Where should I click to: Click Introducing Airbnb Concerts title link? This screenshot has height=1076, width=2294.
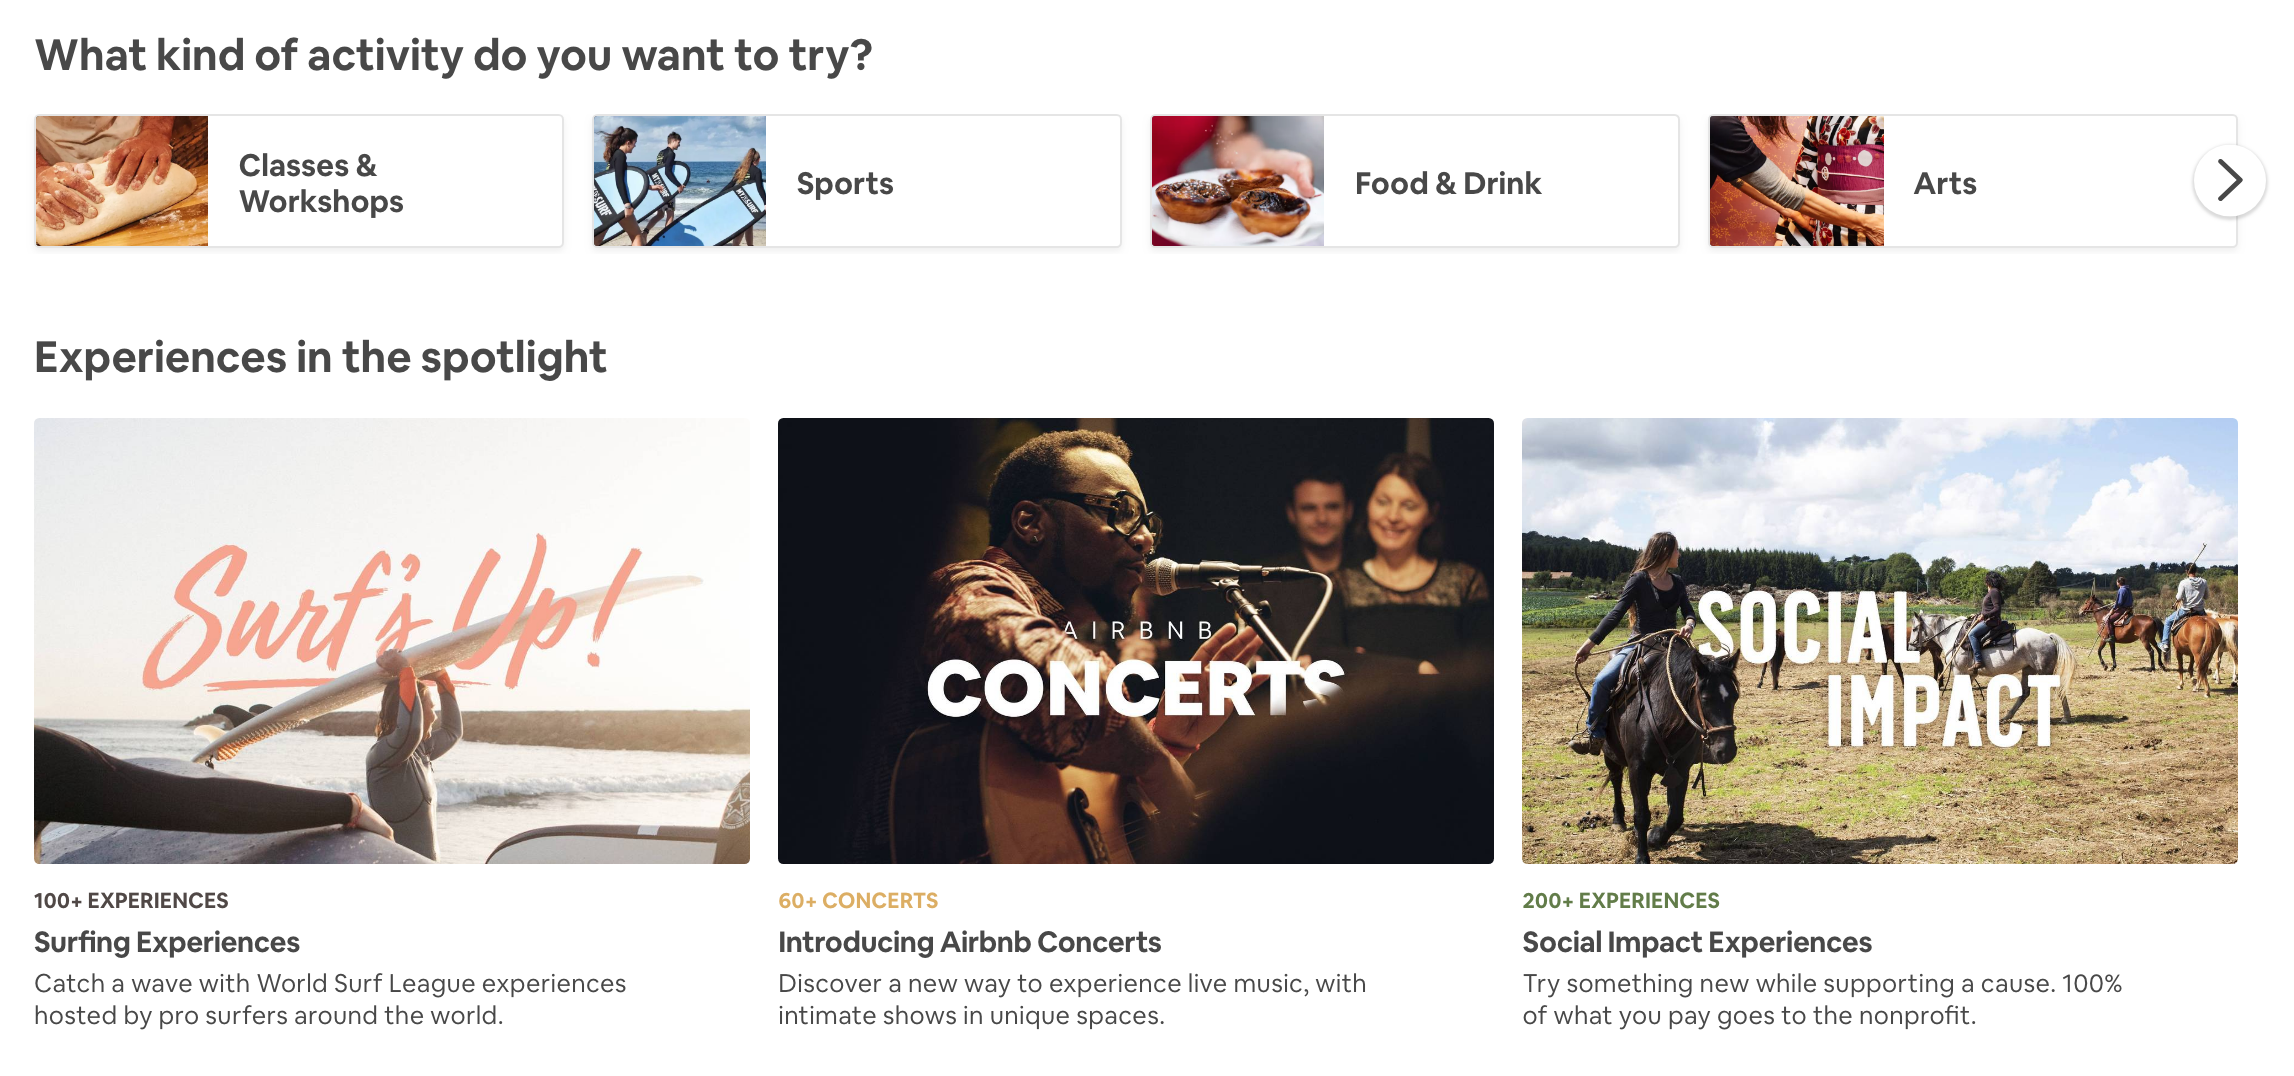coord(970,942)
